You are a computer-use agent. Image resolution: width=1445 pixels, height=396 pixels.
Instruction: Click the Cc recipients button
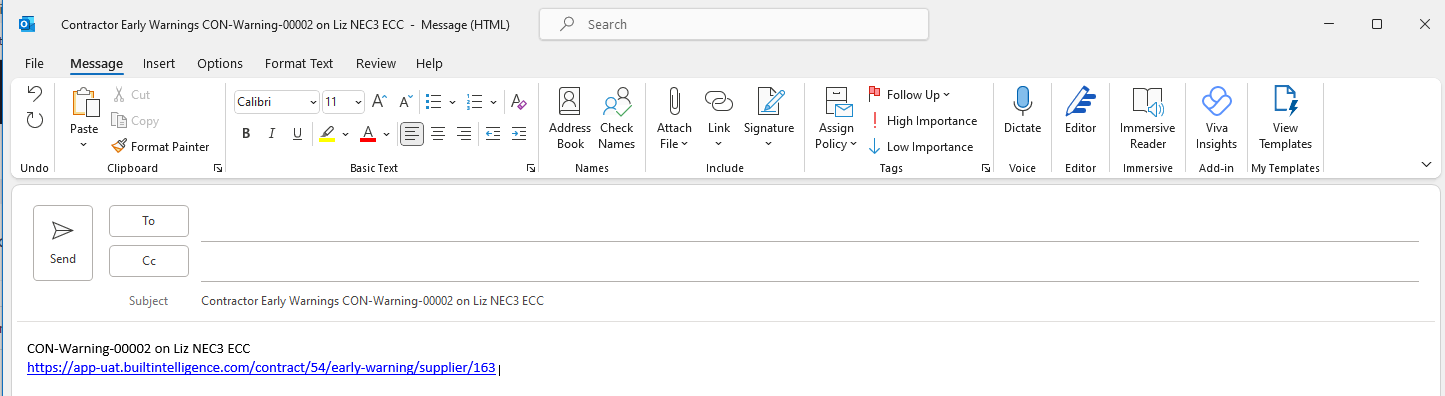coord(149,261)
